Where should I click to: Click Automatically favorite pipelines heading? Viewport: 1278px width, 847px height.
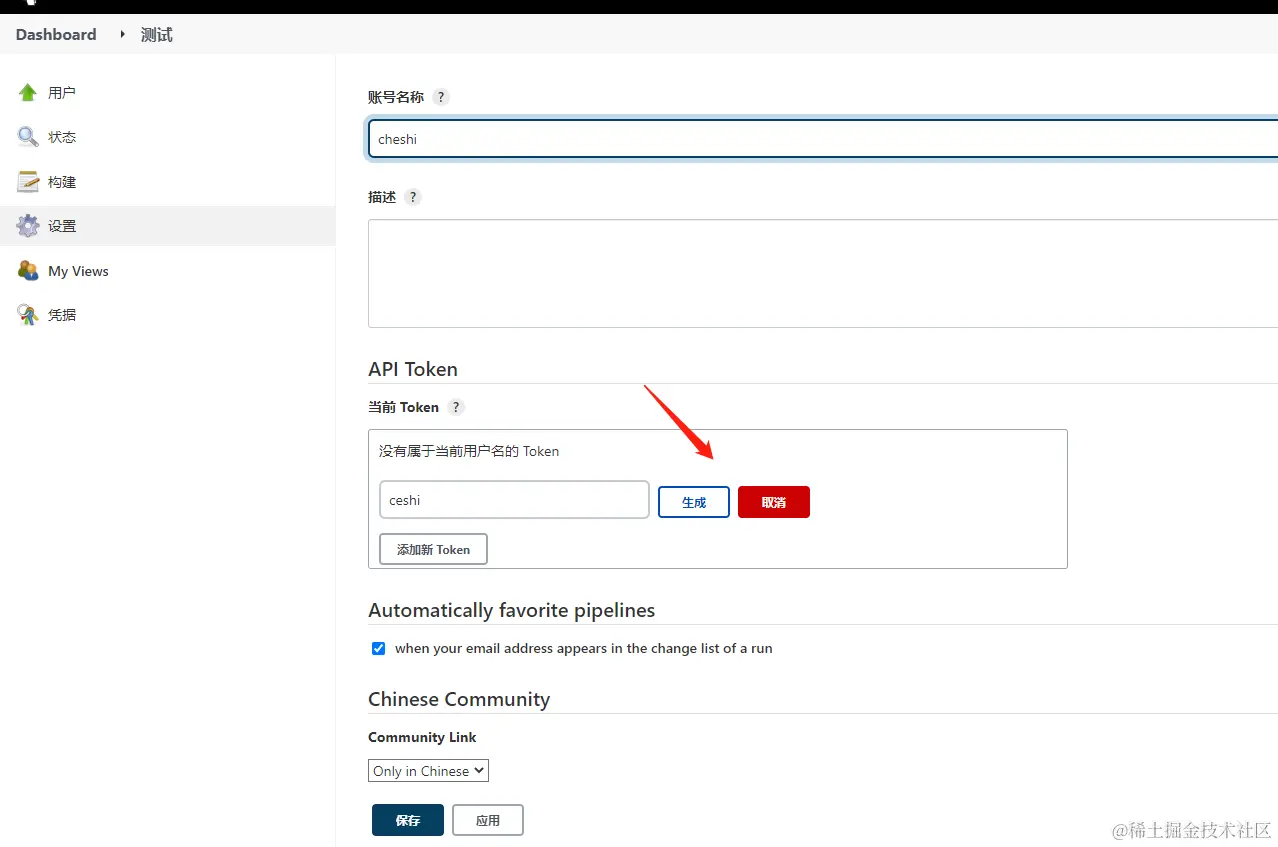pos(512,610)
